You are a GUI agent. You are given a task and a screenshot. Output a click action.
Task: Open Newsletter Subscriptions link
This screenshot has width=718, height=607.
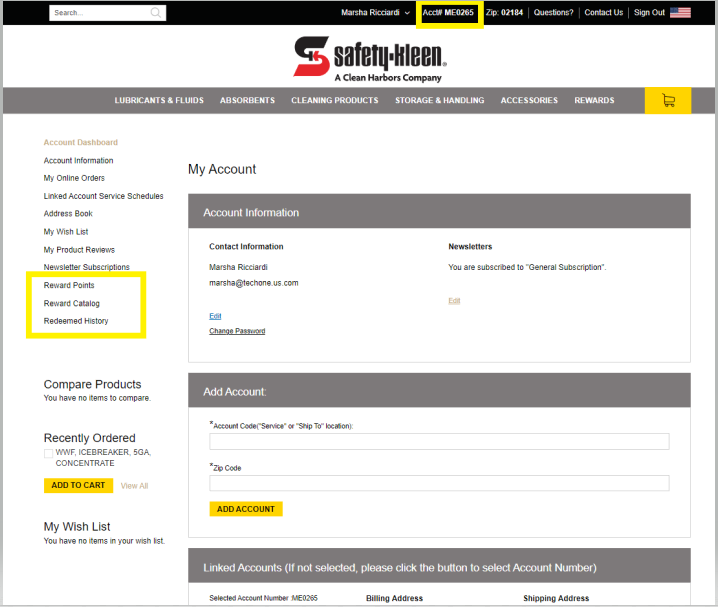pyautogui.click(x=87, y=267)
